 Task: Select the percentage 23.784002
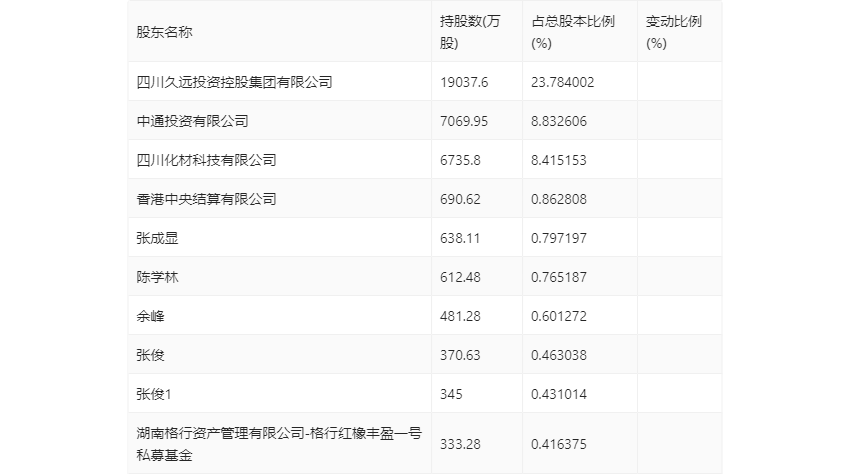563,82
